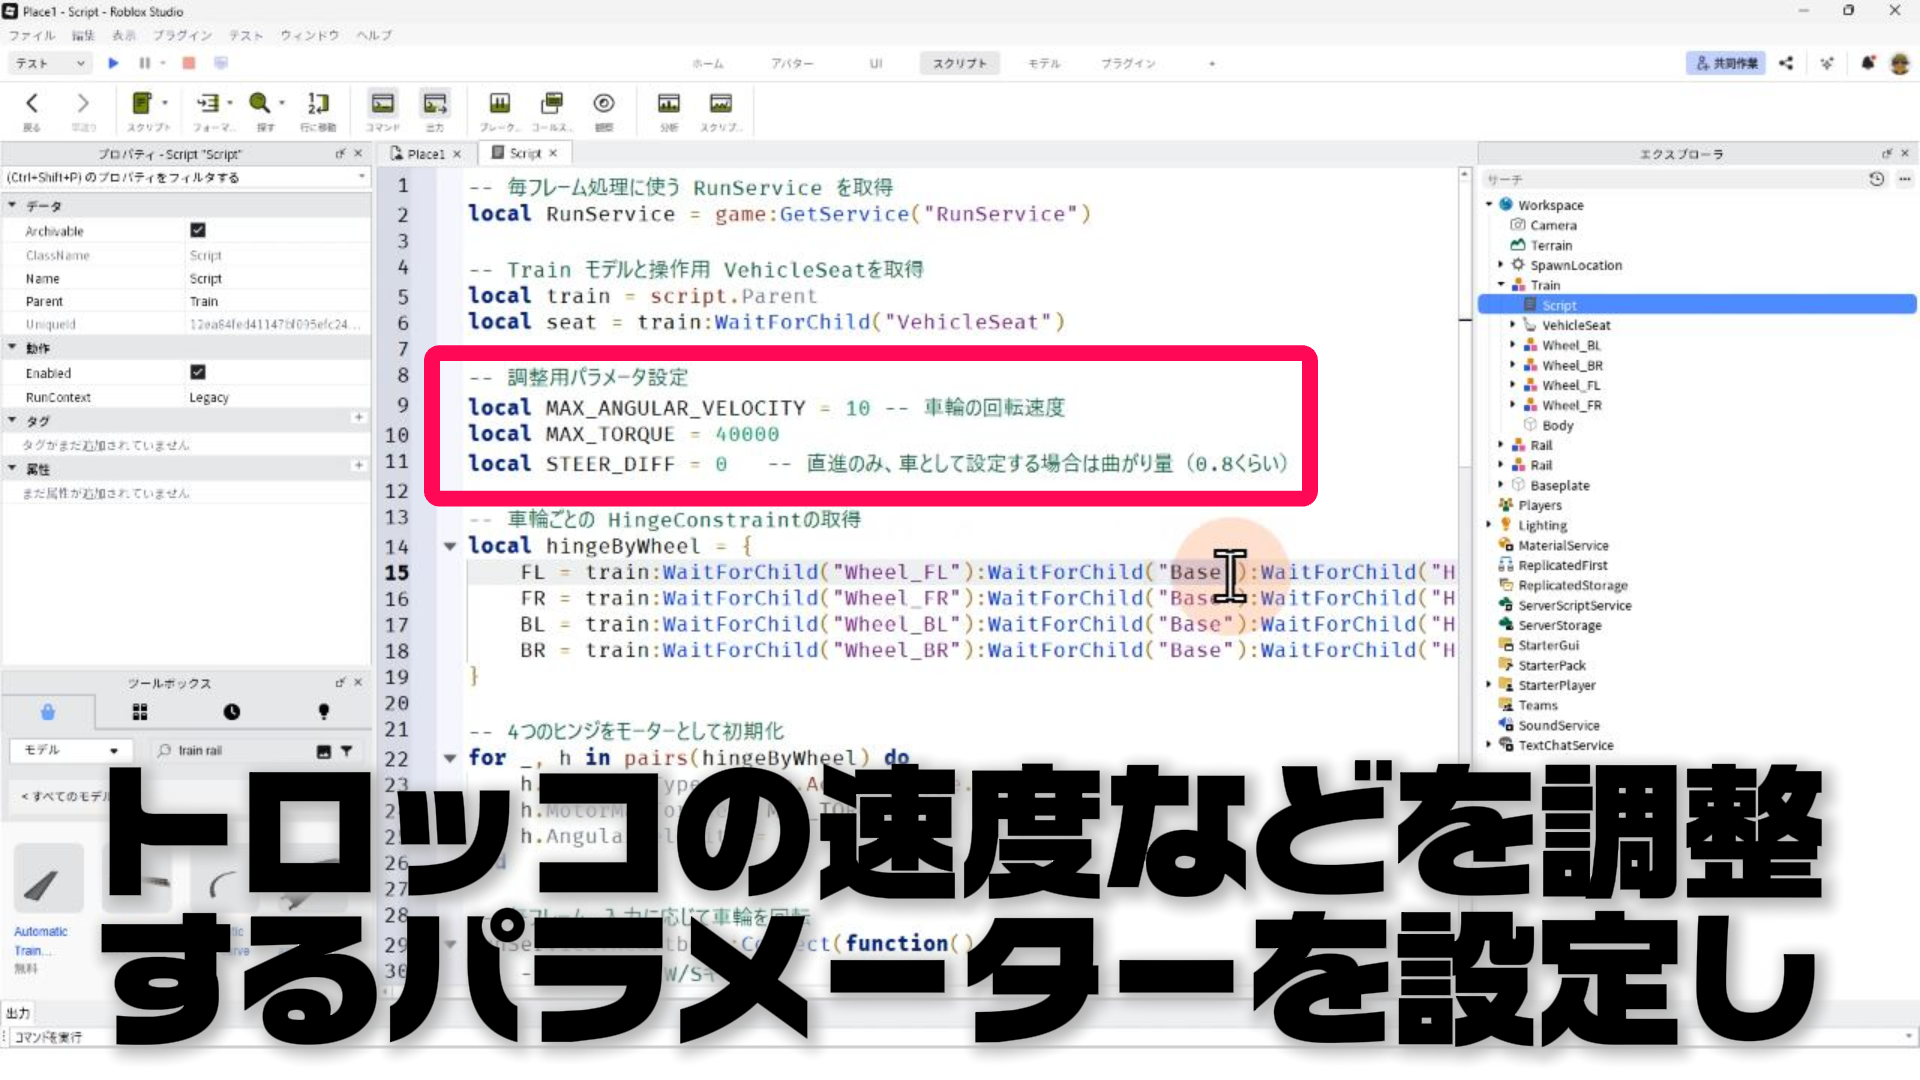
Task: Click the Collaborate button
Action: (x=1725, y=63)
